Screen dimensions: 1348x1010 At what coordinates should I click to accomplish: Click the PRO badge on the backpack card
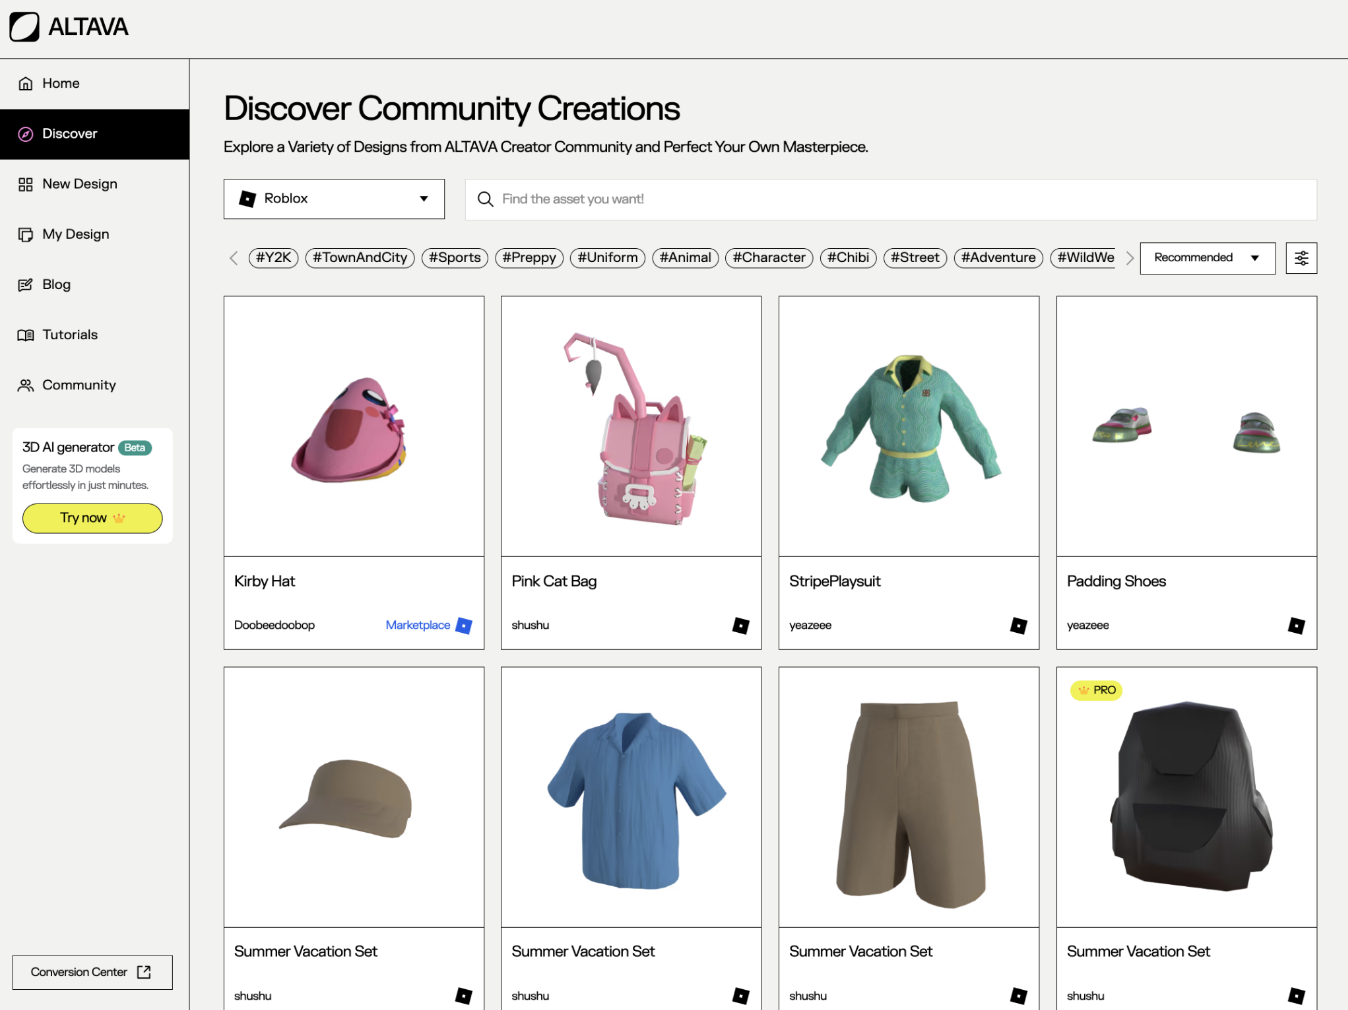pos(1097,690)
